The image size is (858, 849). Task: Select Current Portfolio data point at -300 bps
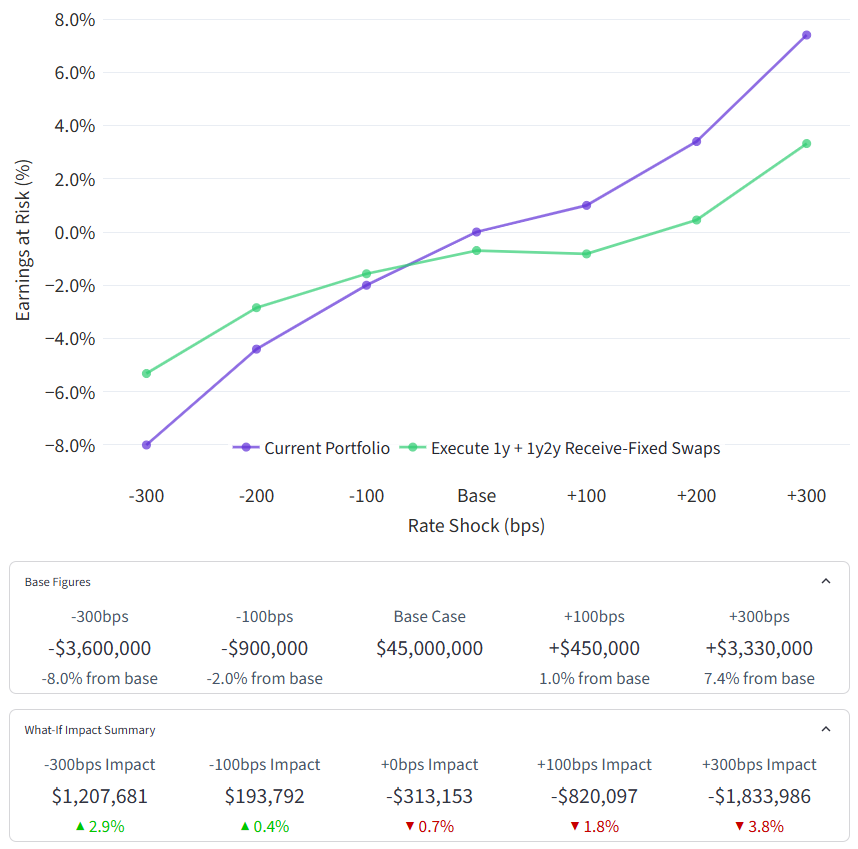147,445
